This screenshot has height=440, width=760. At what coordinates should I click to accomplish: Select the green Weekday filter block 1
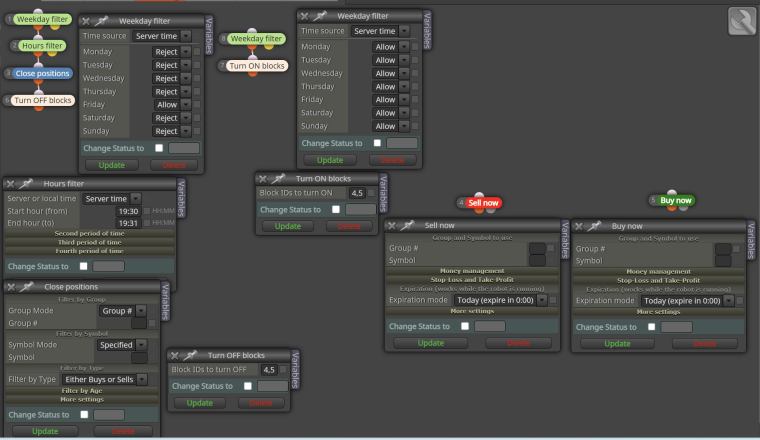(x=42, y=19)
